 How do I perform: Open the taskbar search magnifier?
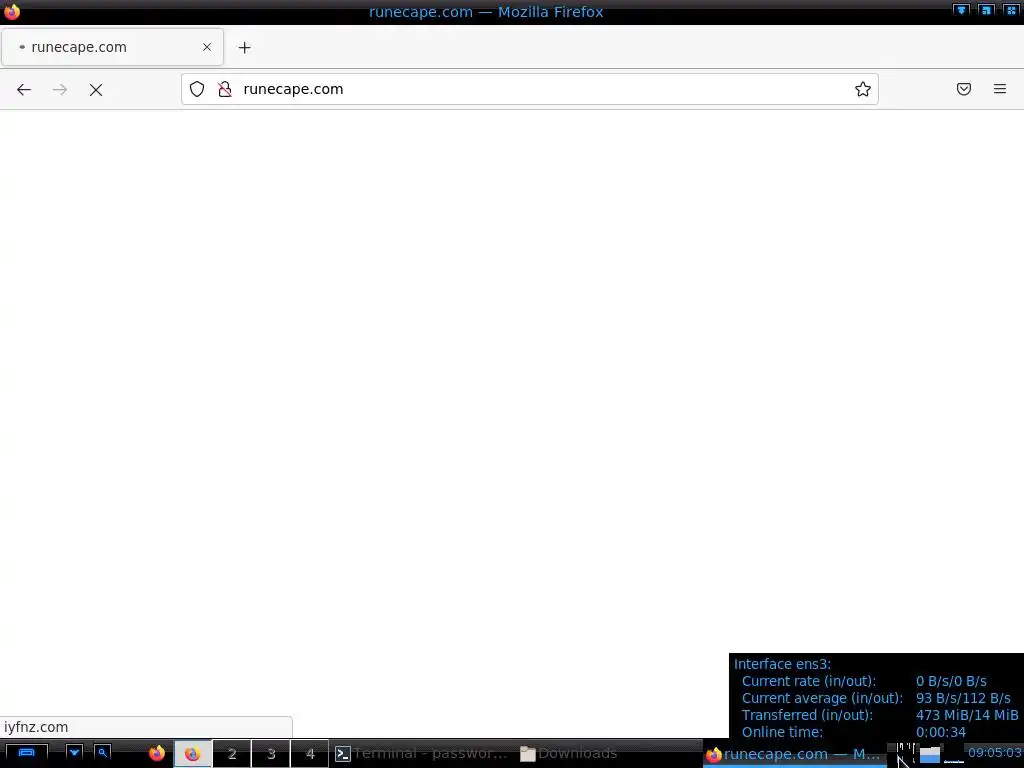click(103, 753)
